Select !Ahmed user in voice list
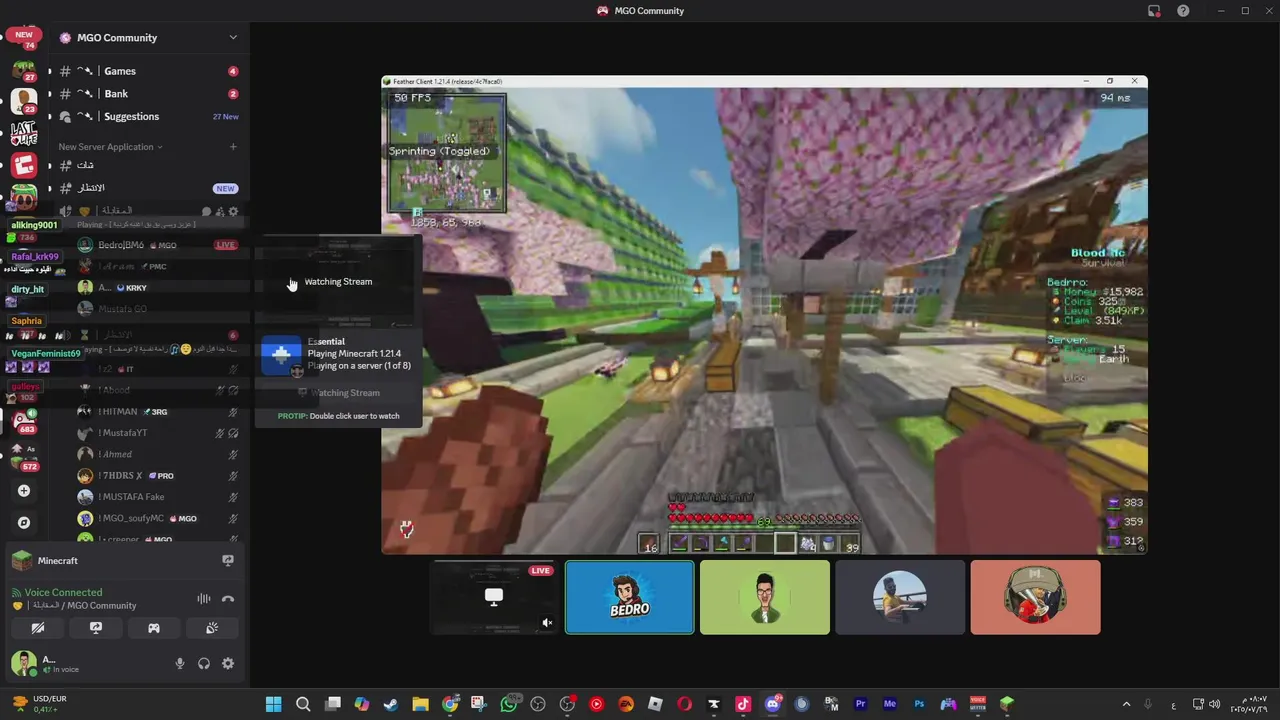Screen dimensions: 1280x720 pos(158,454)
